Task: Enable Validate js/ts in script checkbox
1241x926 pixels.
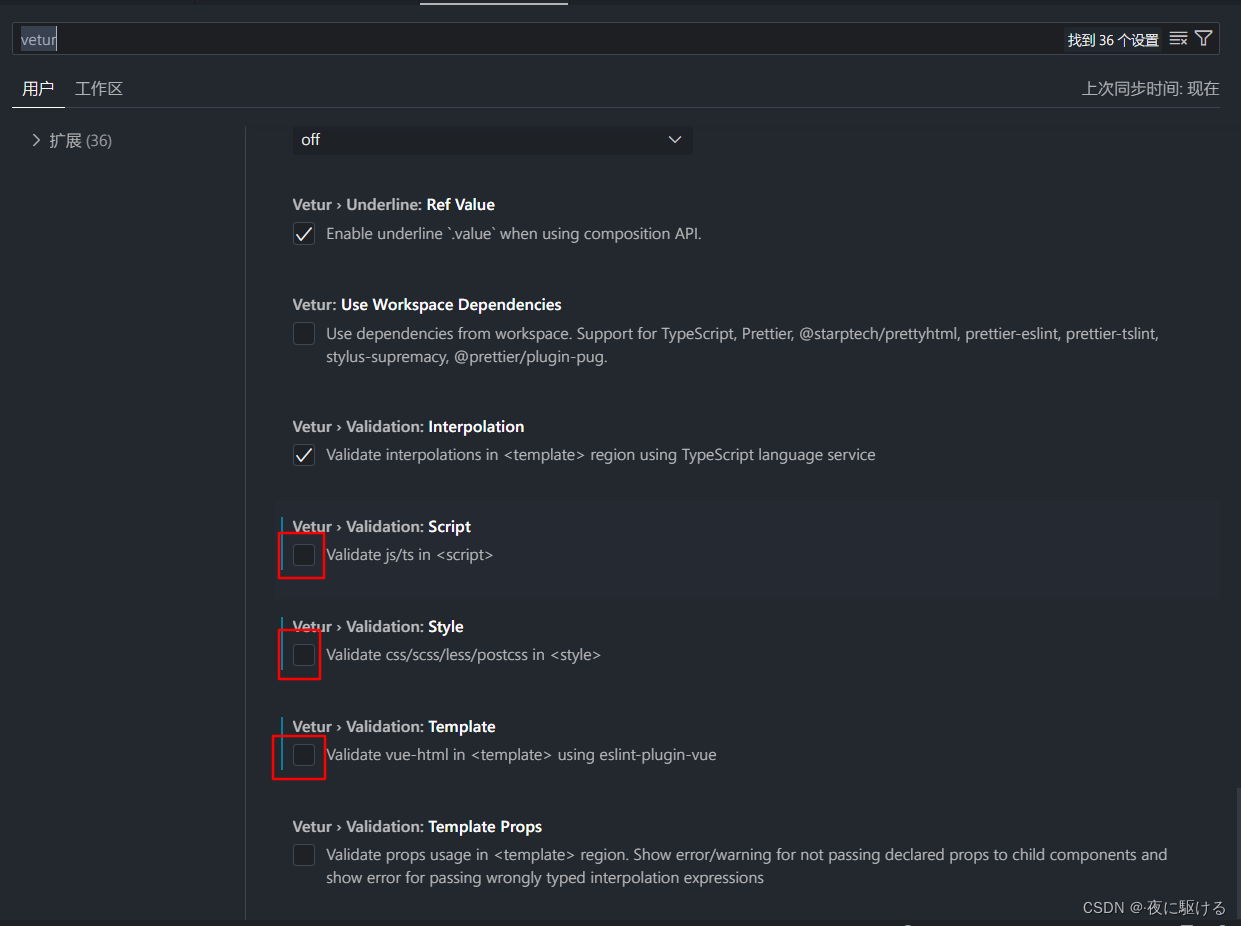Action: click(304, 555)
